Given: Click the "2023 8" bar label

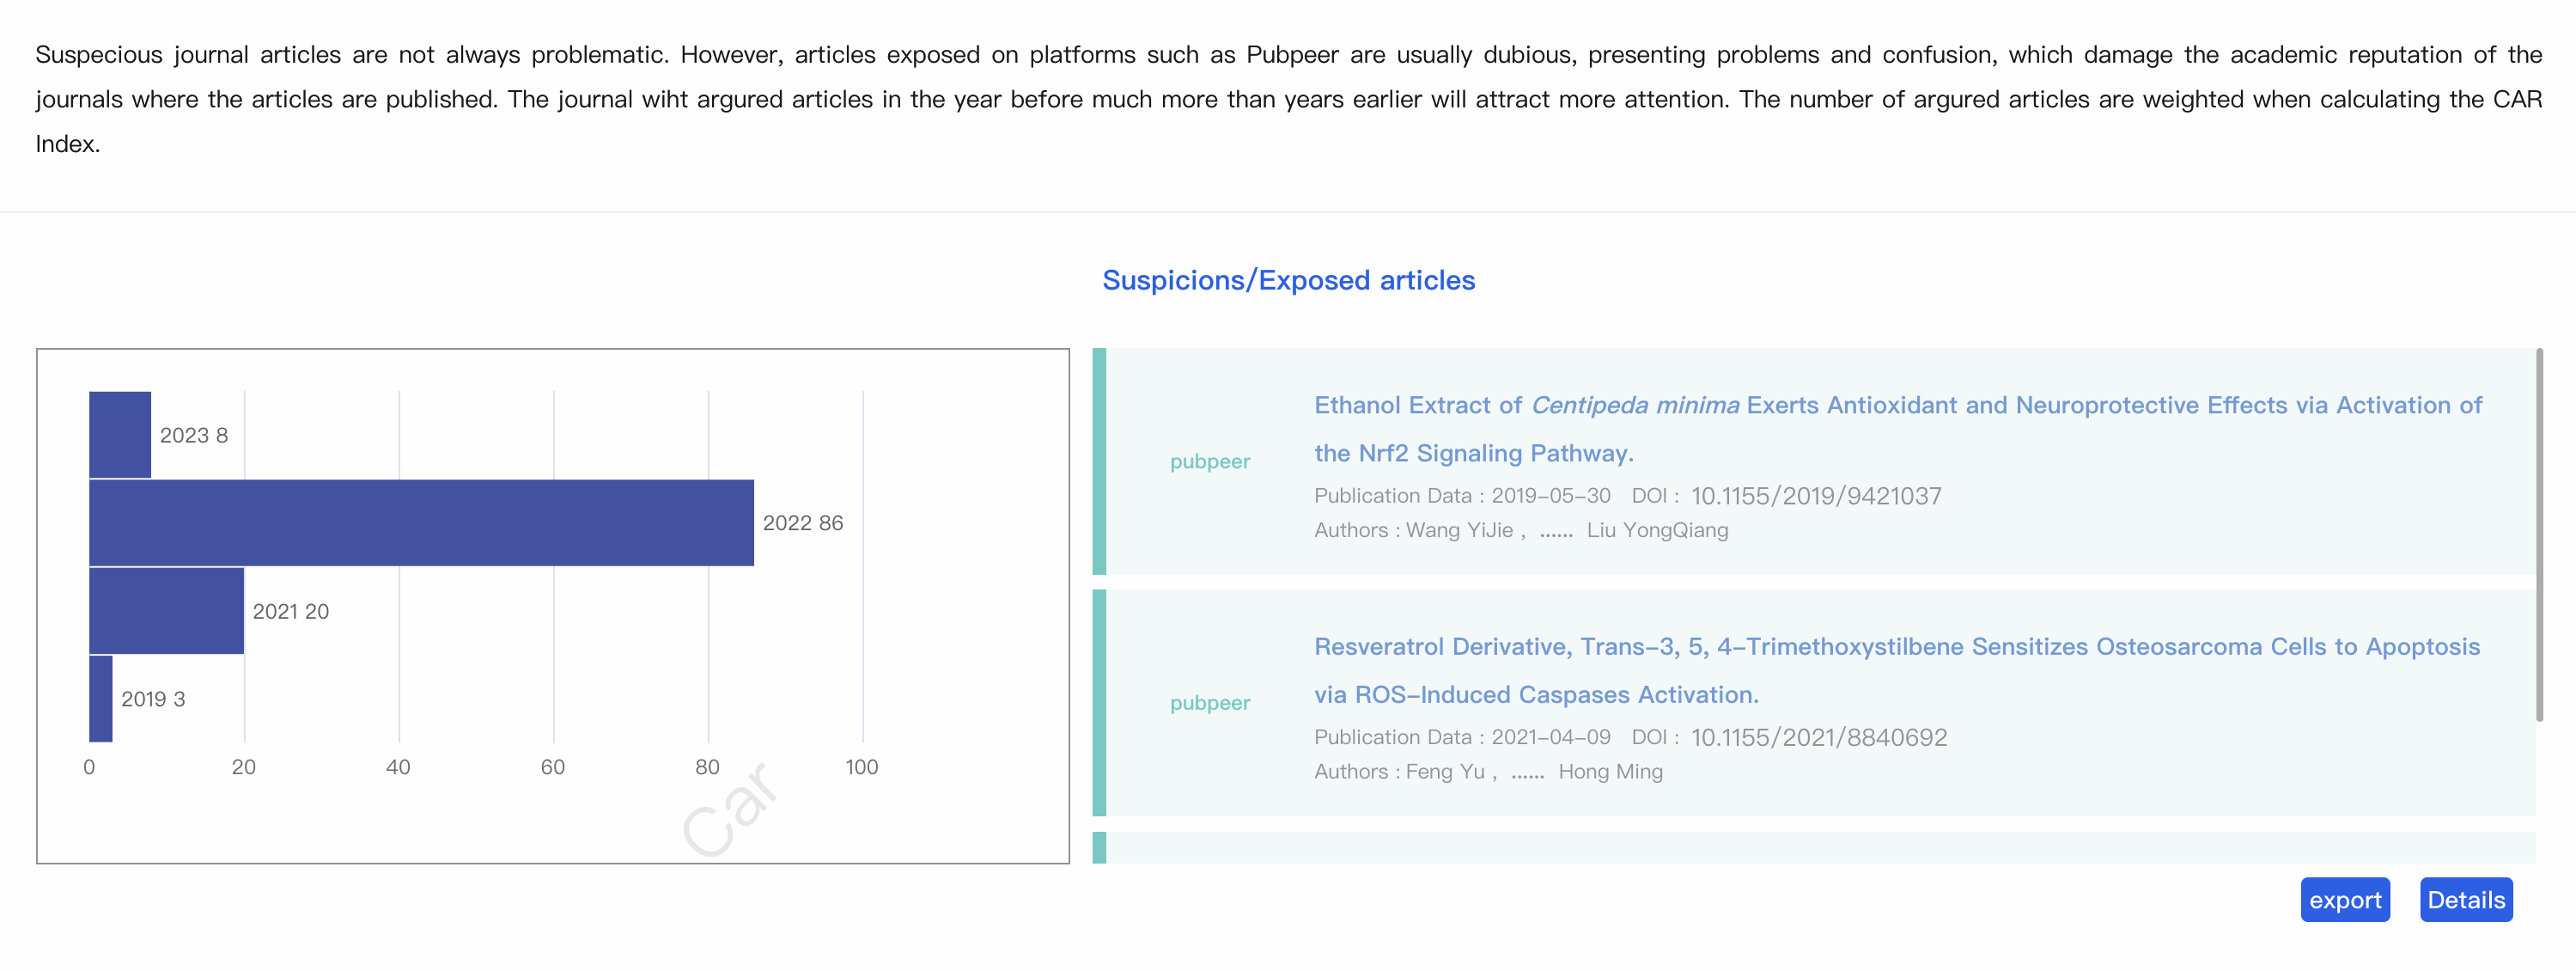Looking at the screenshot, I should (x=194, y=435).
